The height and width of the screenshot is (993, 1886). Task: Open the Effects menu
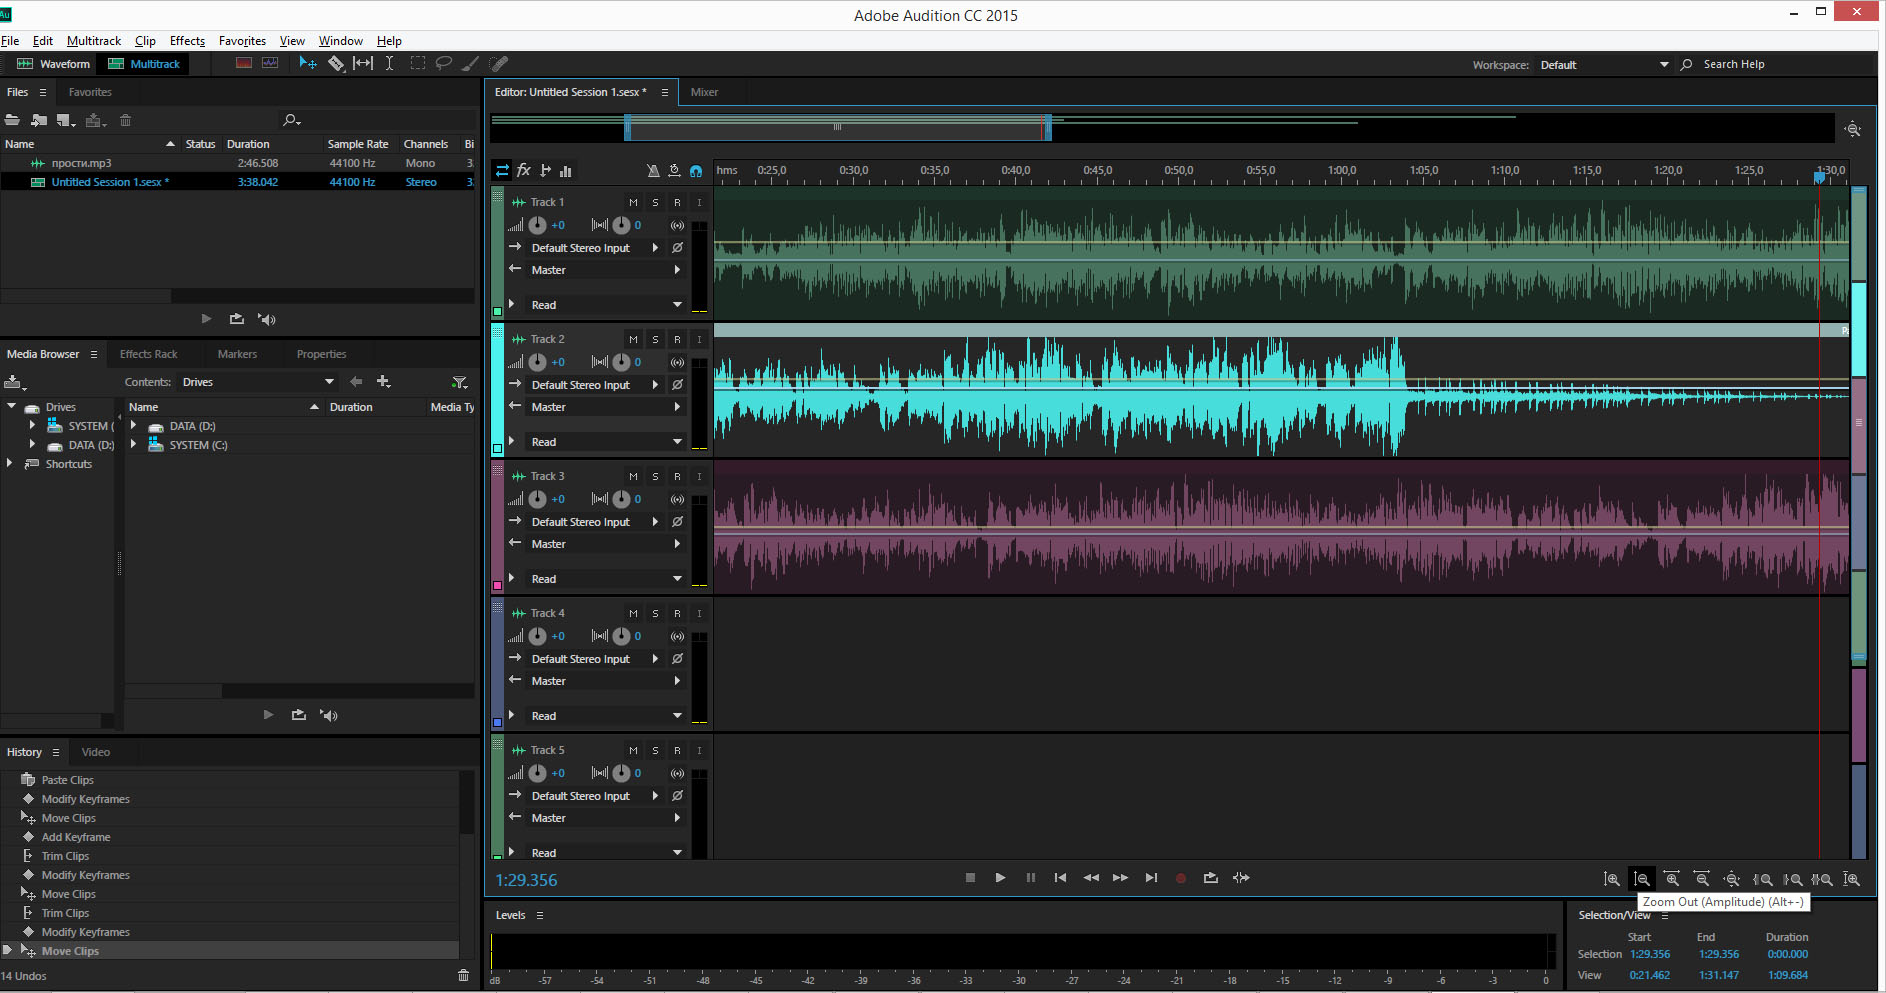(x=187, y=41)
